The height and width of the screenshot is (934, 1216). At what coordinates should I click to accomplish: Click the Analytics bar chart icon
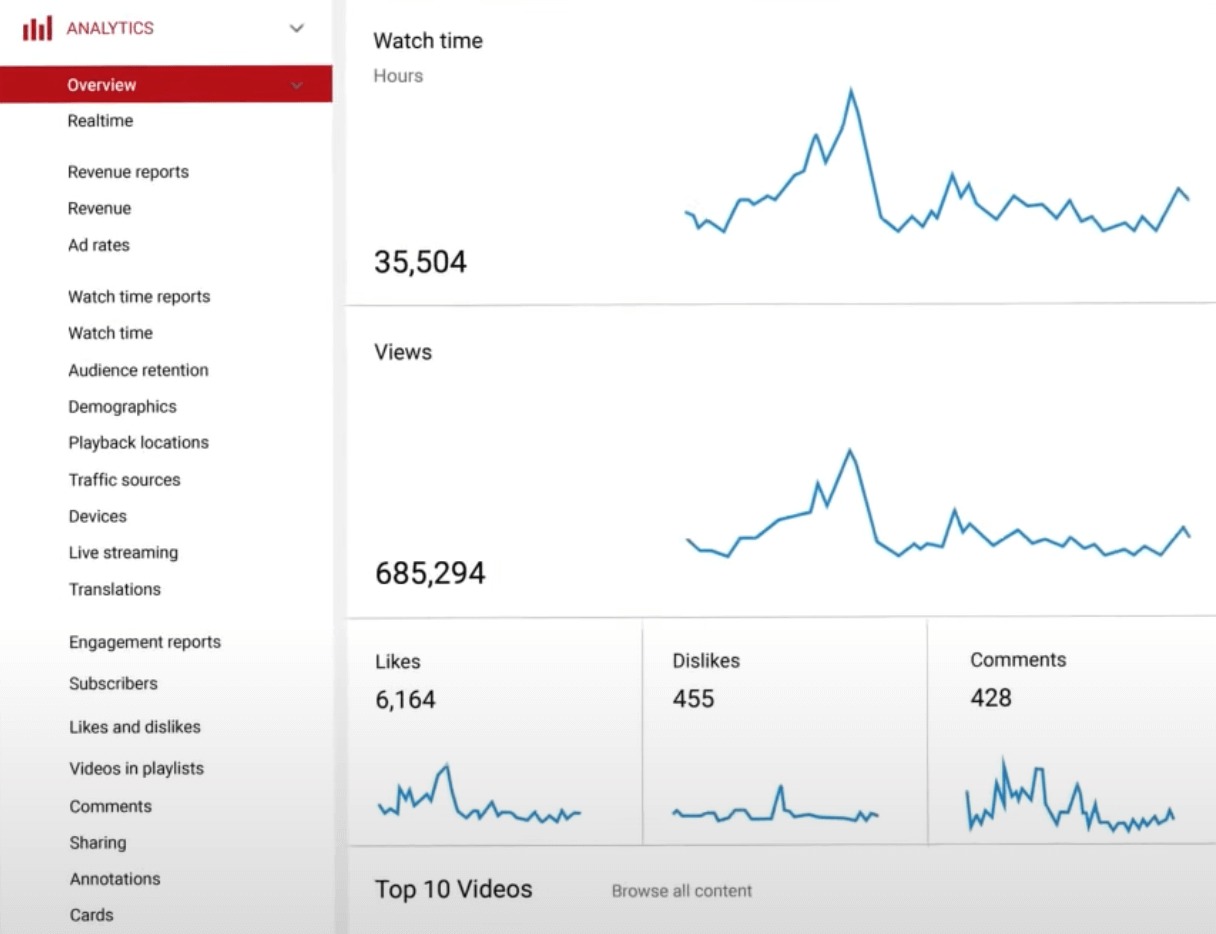[37, 28]
